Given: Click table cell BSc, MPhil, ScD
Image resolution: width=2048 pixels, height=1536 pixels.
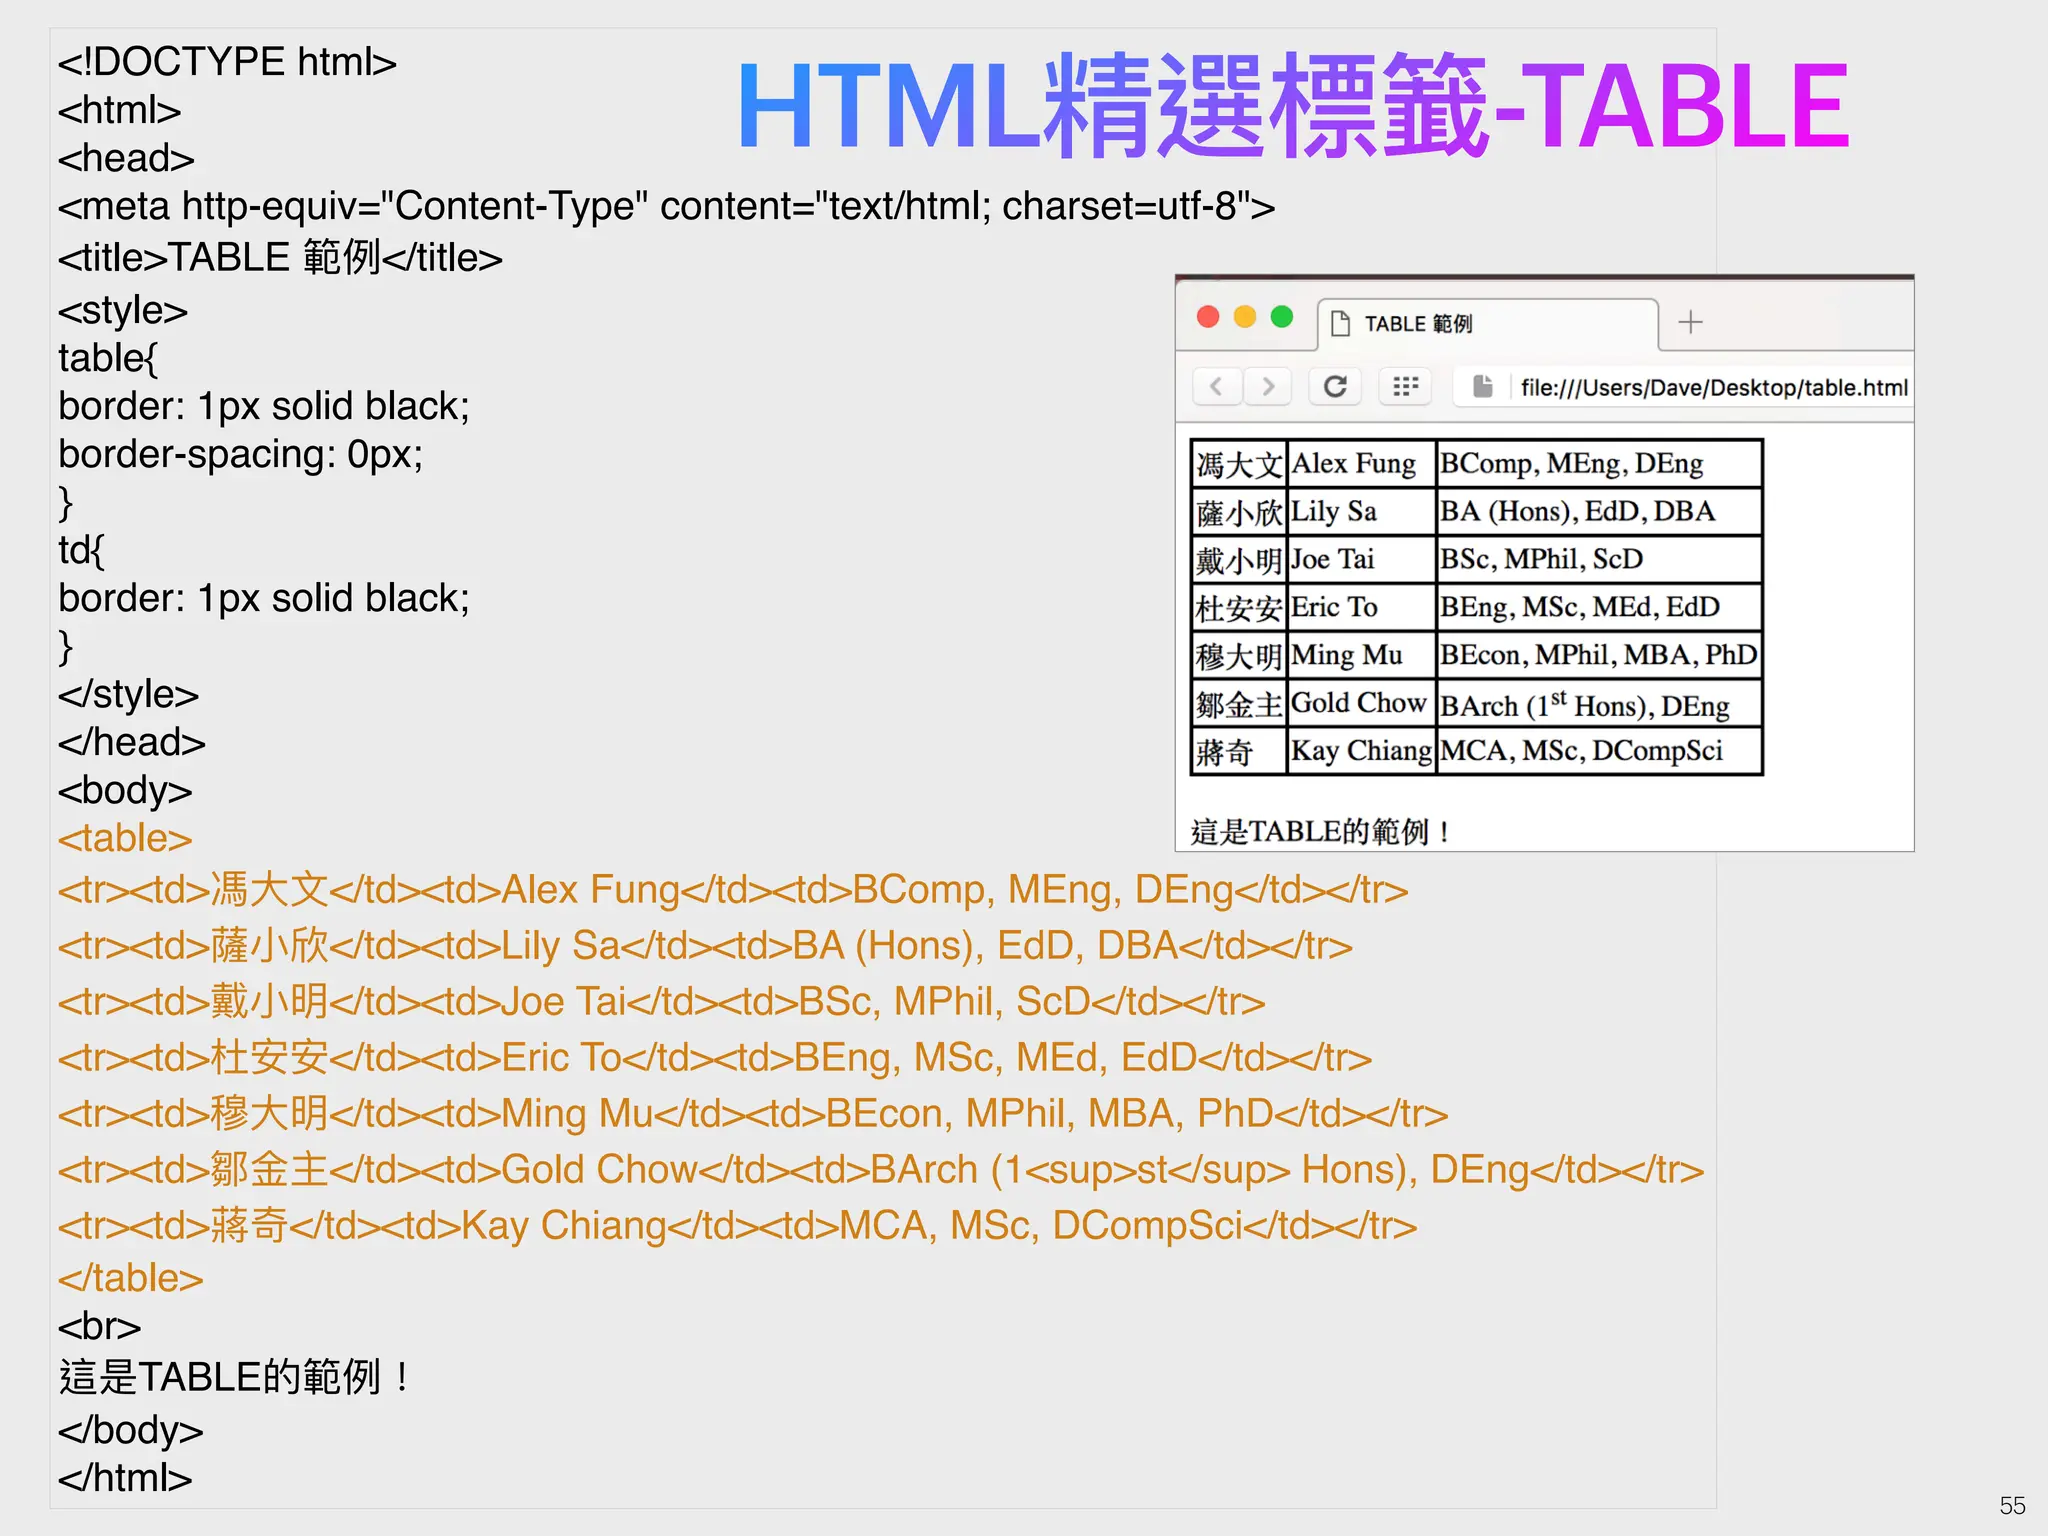Looking at the screenshot, I should [1599, 560].
